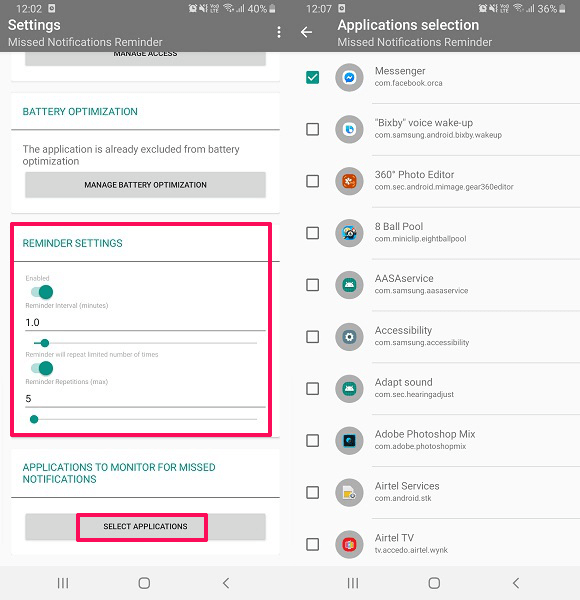The image size is (580, 600).
Task: Tap home button on Applications selection screen
Action: point(434,583)
